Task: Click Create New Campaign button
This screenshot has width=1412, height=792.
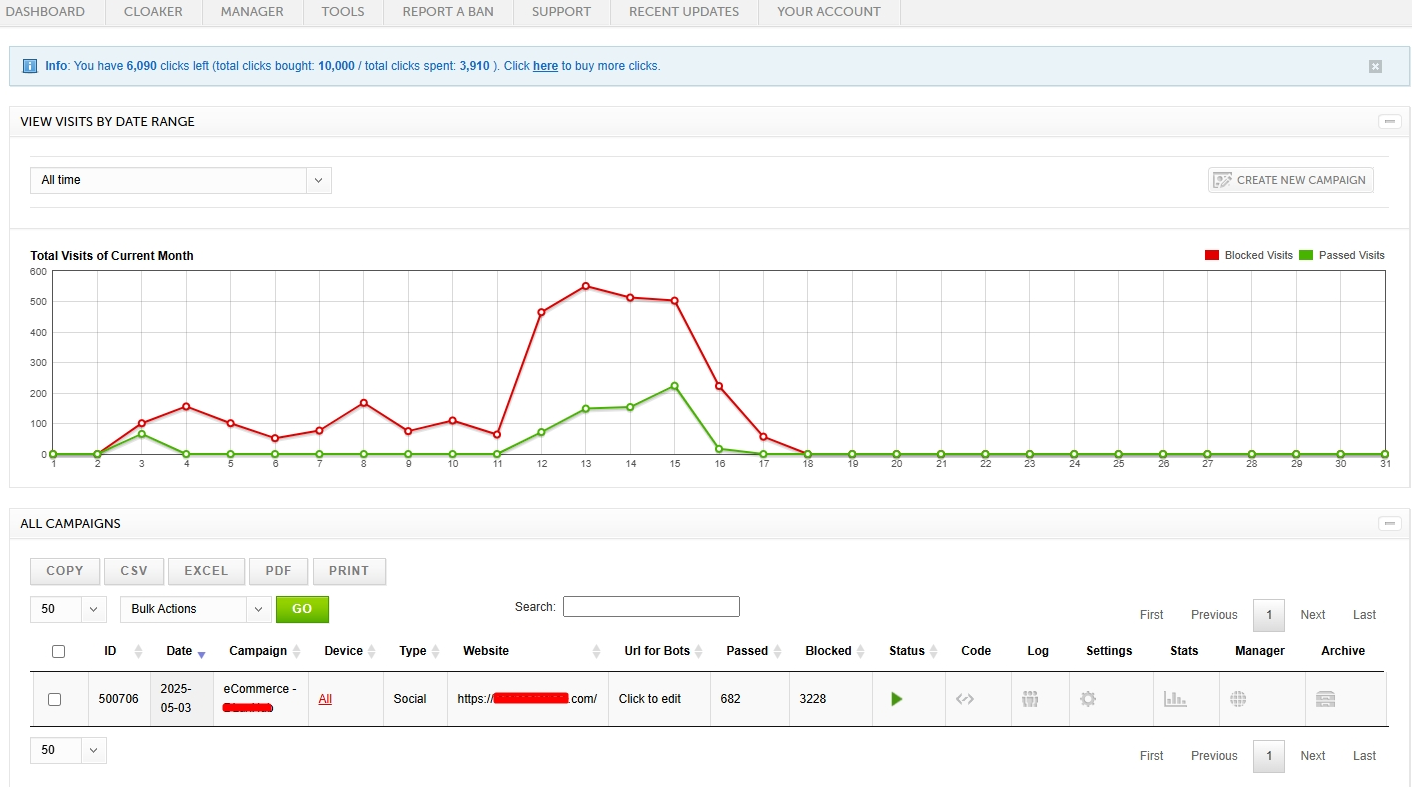Action: (1291, 180)
